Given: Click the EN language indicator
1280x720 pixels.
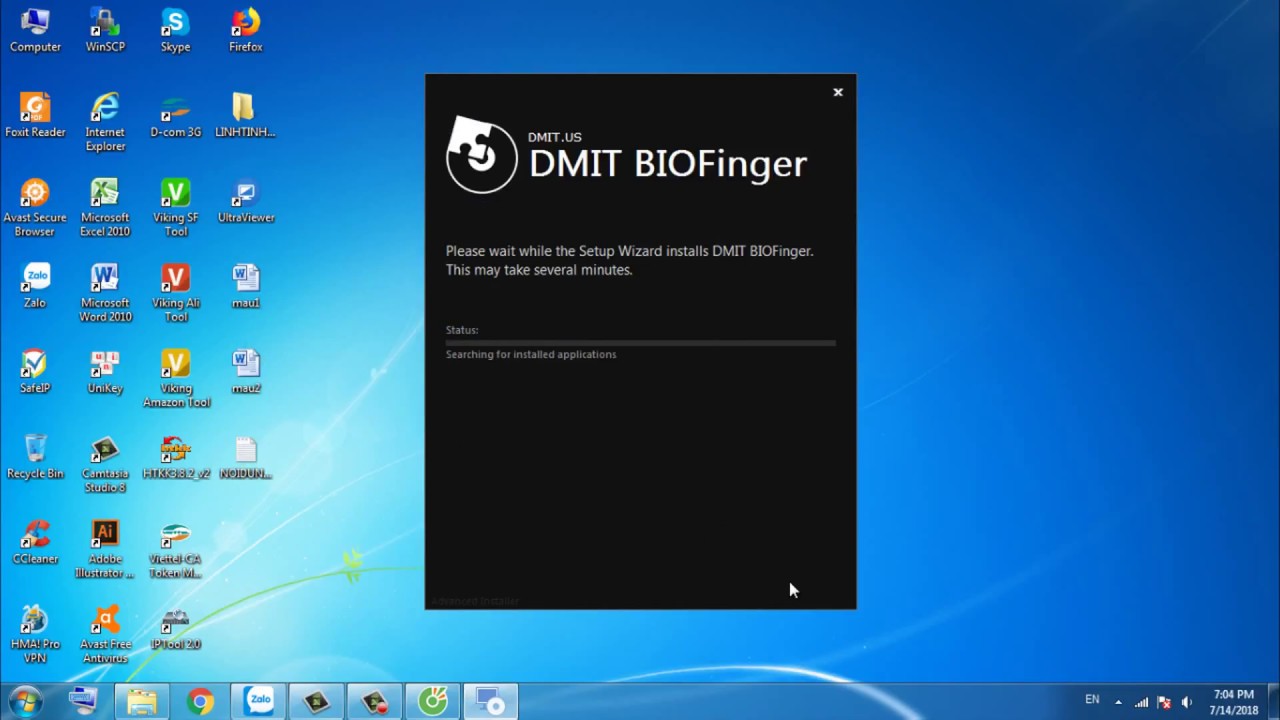Looking at the screenshot, I should point(1092,699).
